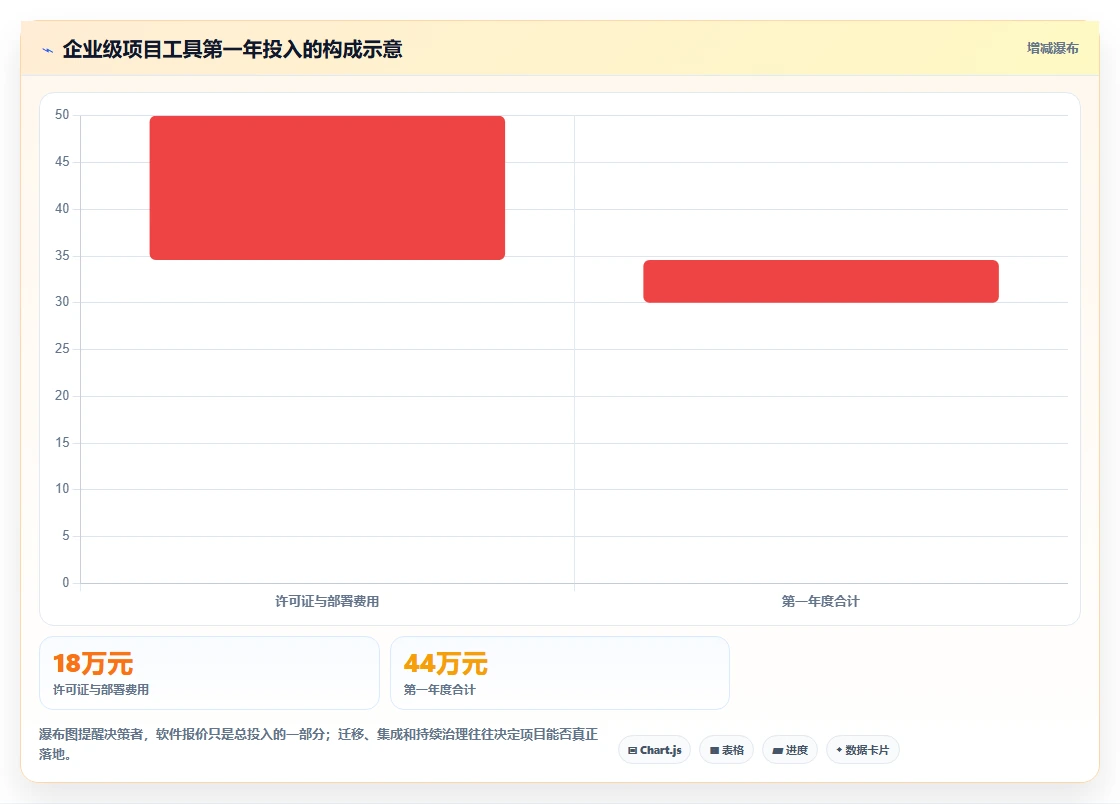The height and width of the screenshot is (804, 1120).
Task: Click the y-axis value 50
Action: [62, 115]
